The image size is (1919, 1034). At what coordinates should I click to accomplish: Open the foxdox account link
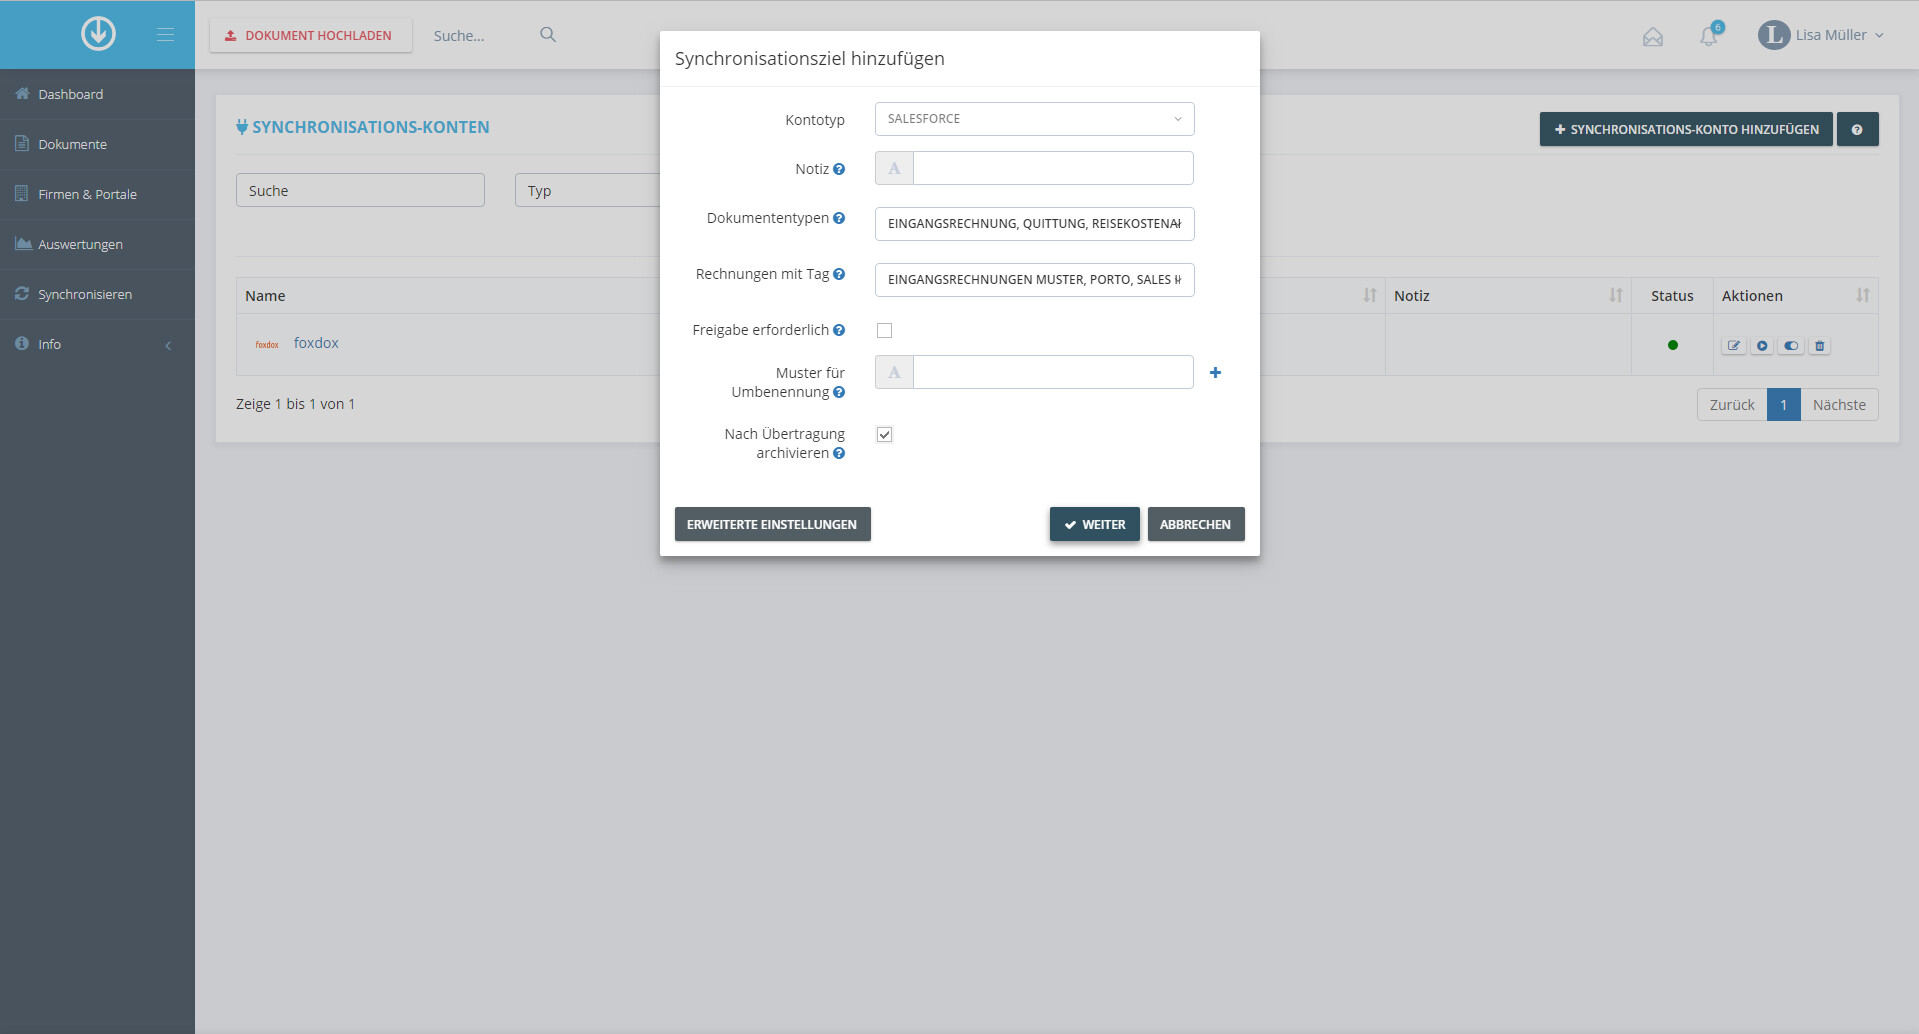pos(316,343)
